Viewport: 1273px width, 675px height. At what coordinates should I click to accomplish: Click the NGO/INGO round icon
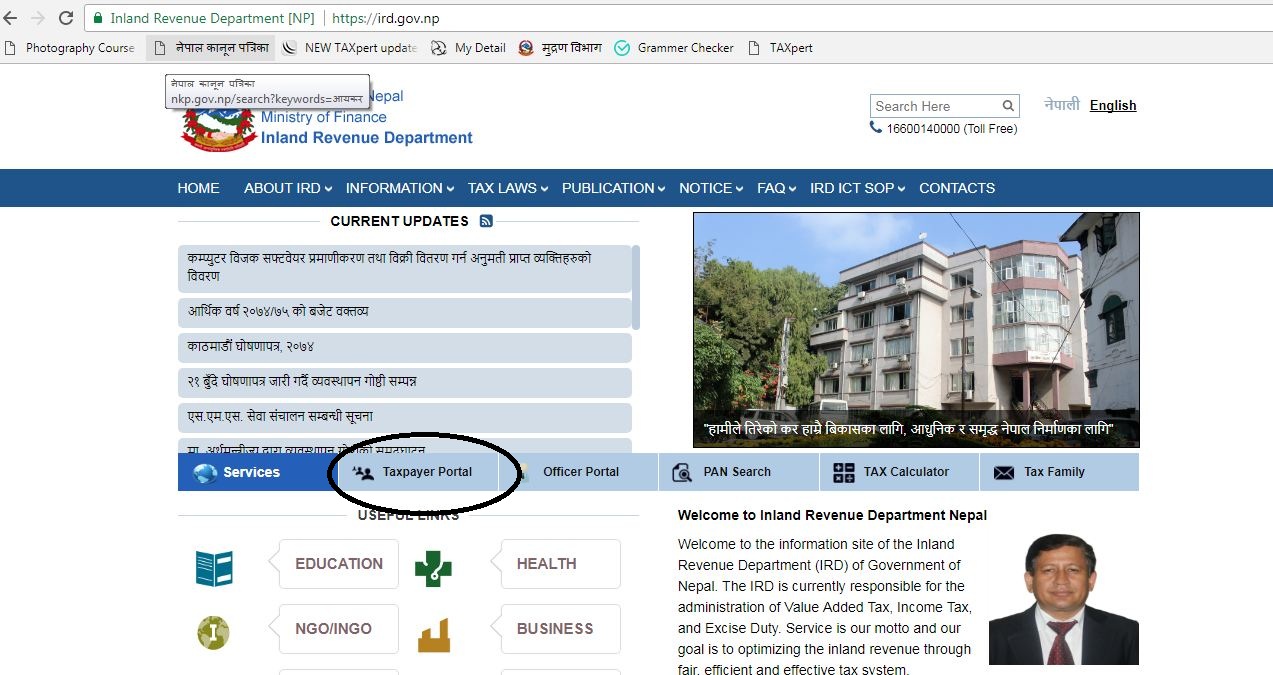pos(213,632)
